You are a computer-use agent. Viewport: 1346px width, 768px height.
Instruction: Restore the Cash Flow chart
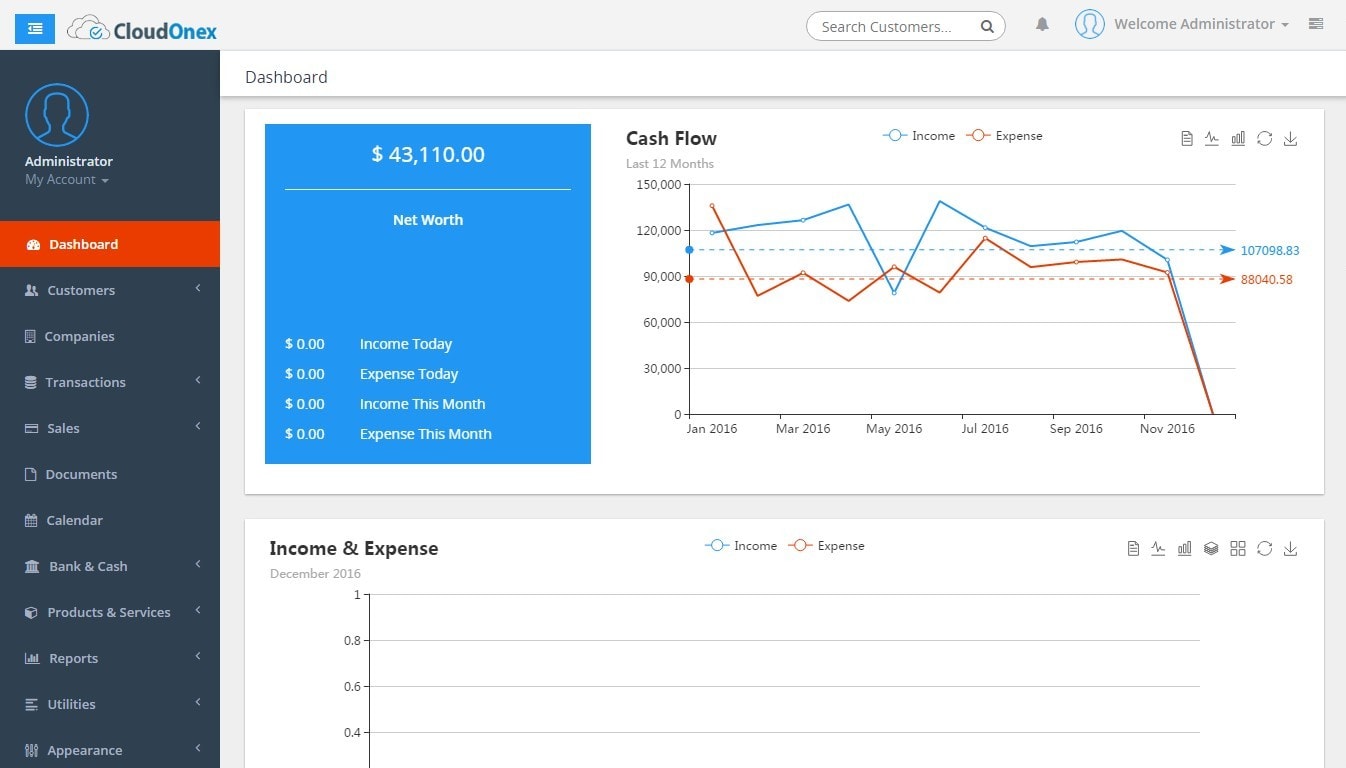click(1264, 139)
